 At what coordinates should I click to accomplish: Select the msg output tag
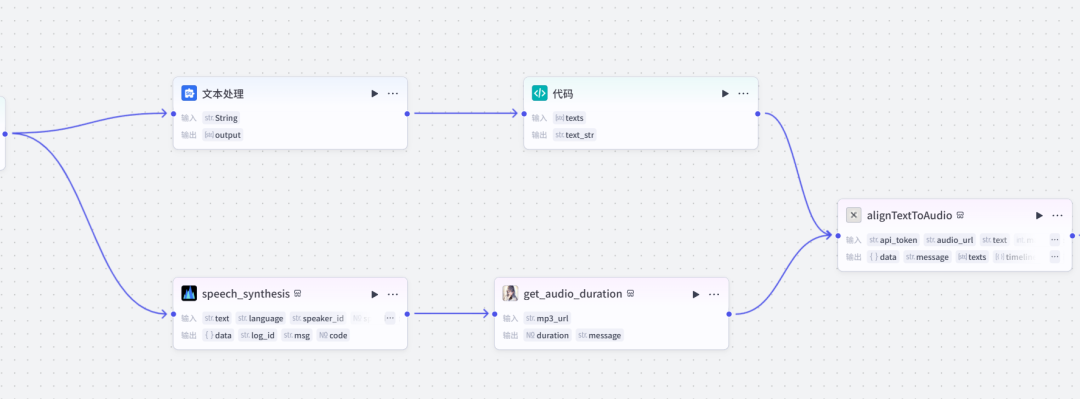[297, 335]
